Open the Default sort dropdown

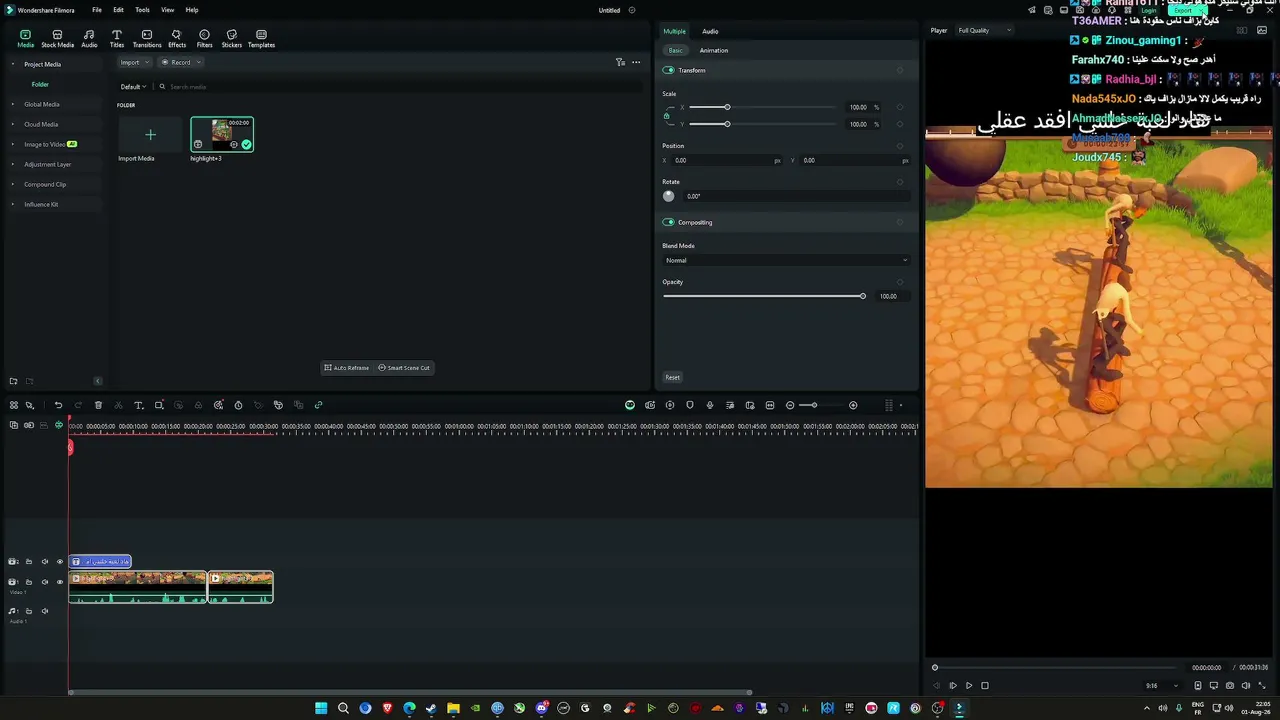click(x=134, y=87)
